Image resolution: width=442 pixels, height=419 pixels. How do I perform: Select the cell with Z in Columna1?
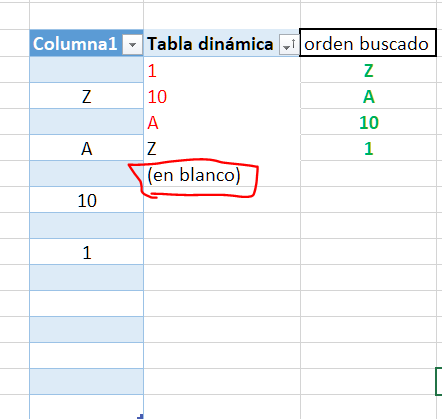(x=86, y=96)
